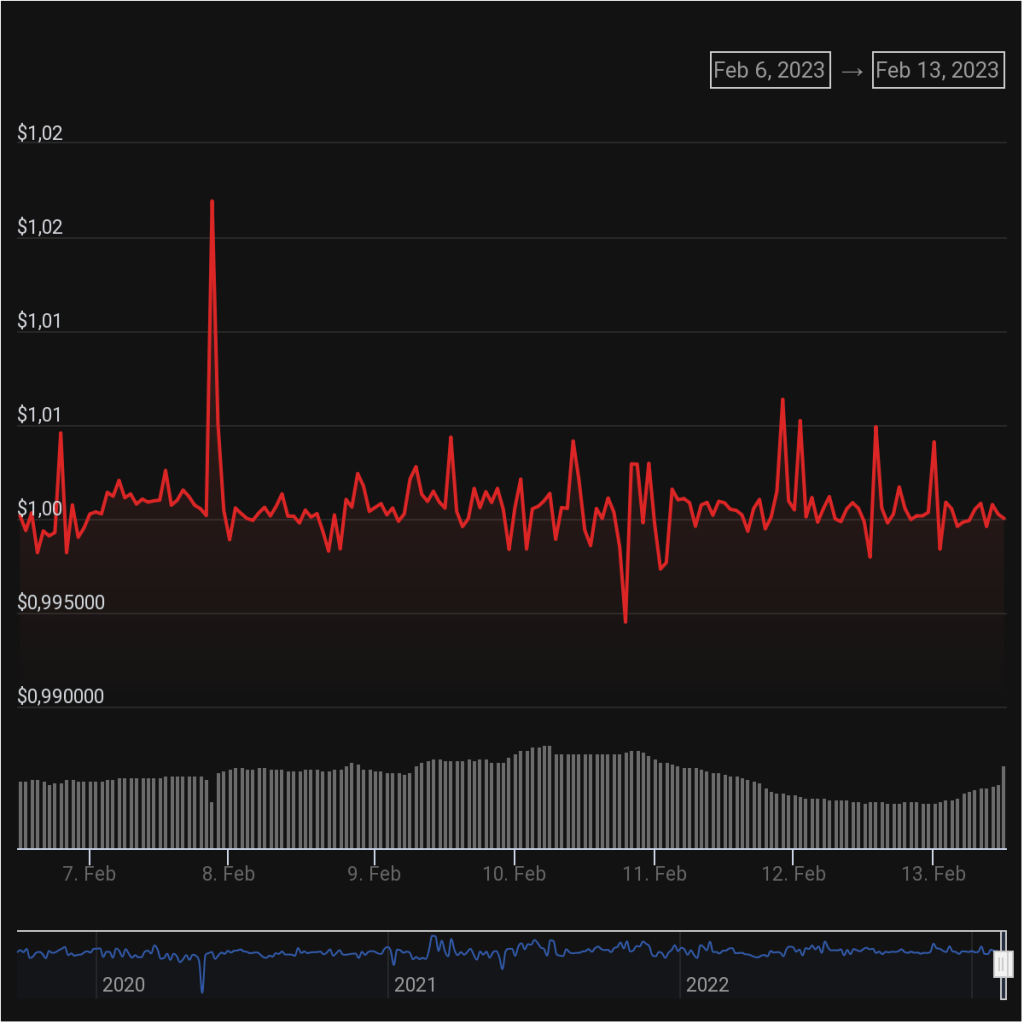Click the lowest price dip before 11. Feb

626,621
